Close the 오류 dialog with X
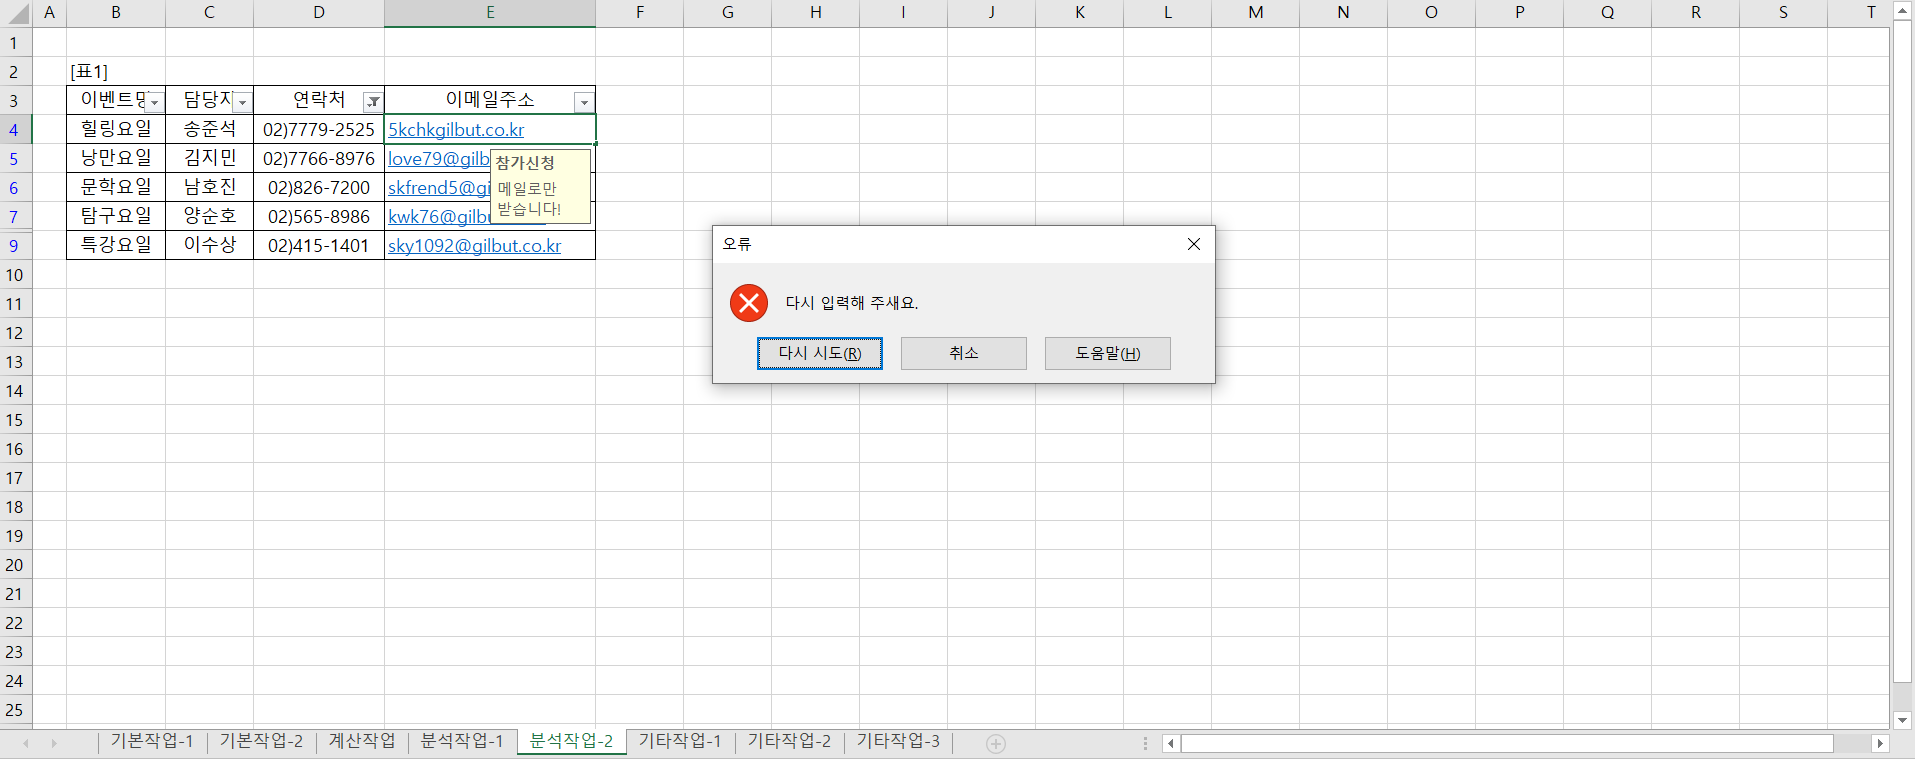 click(1193, 244)
